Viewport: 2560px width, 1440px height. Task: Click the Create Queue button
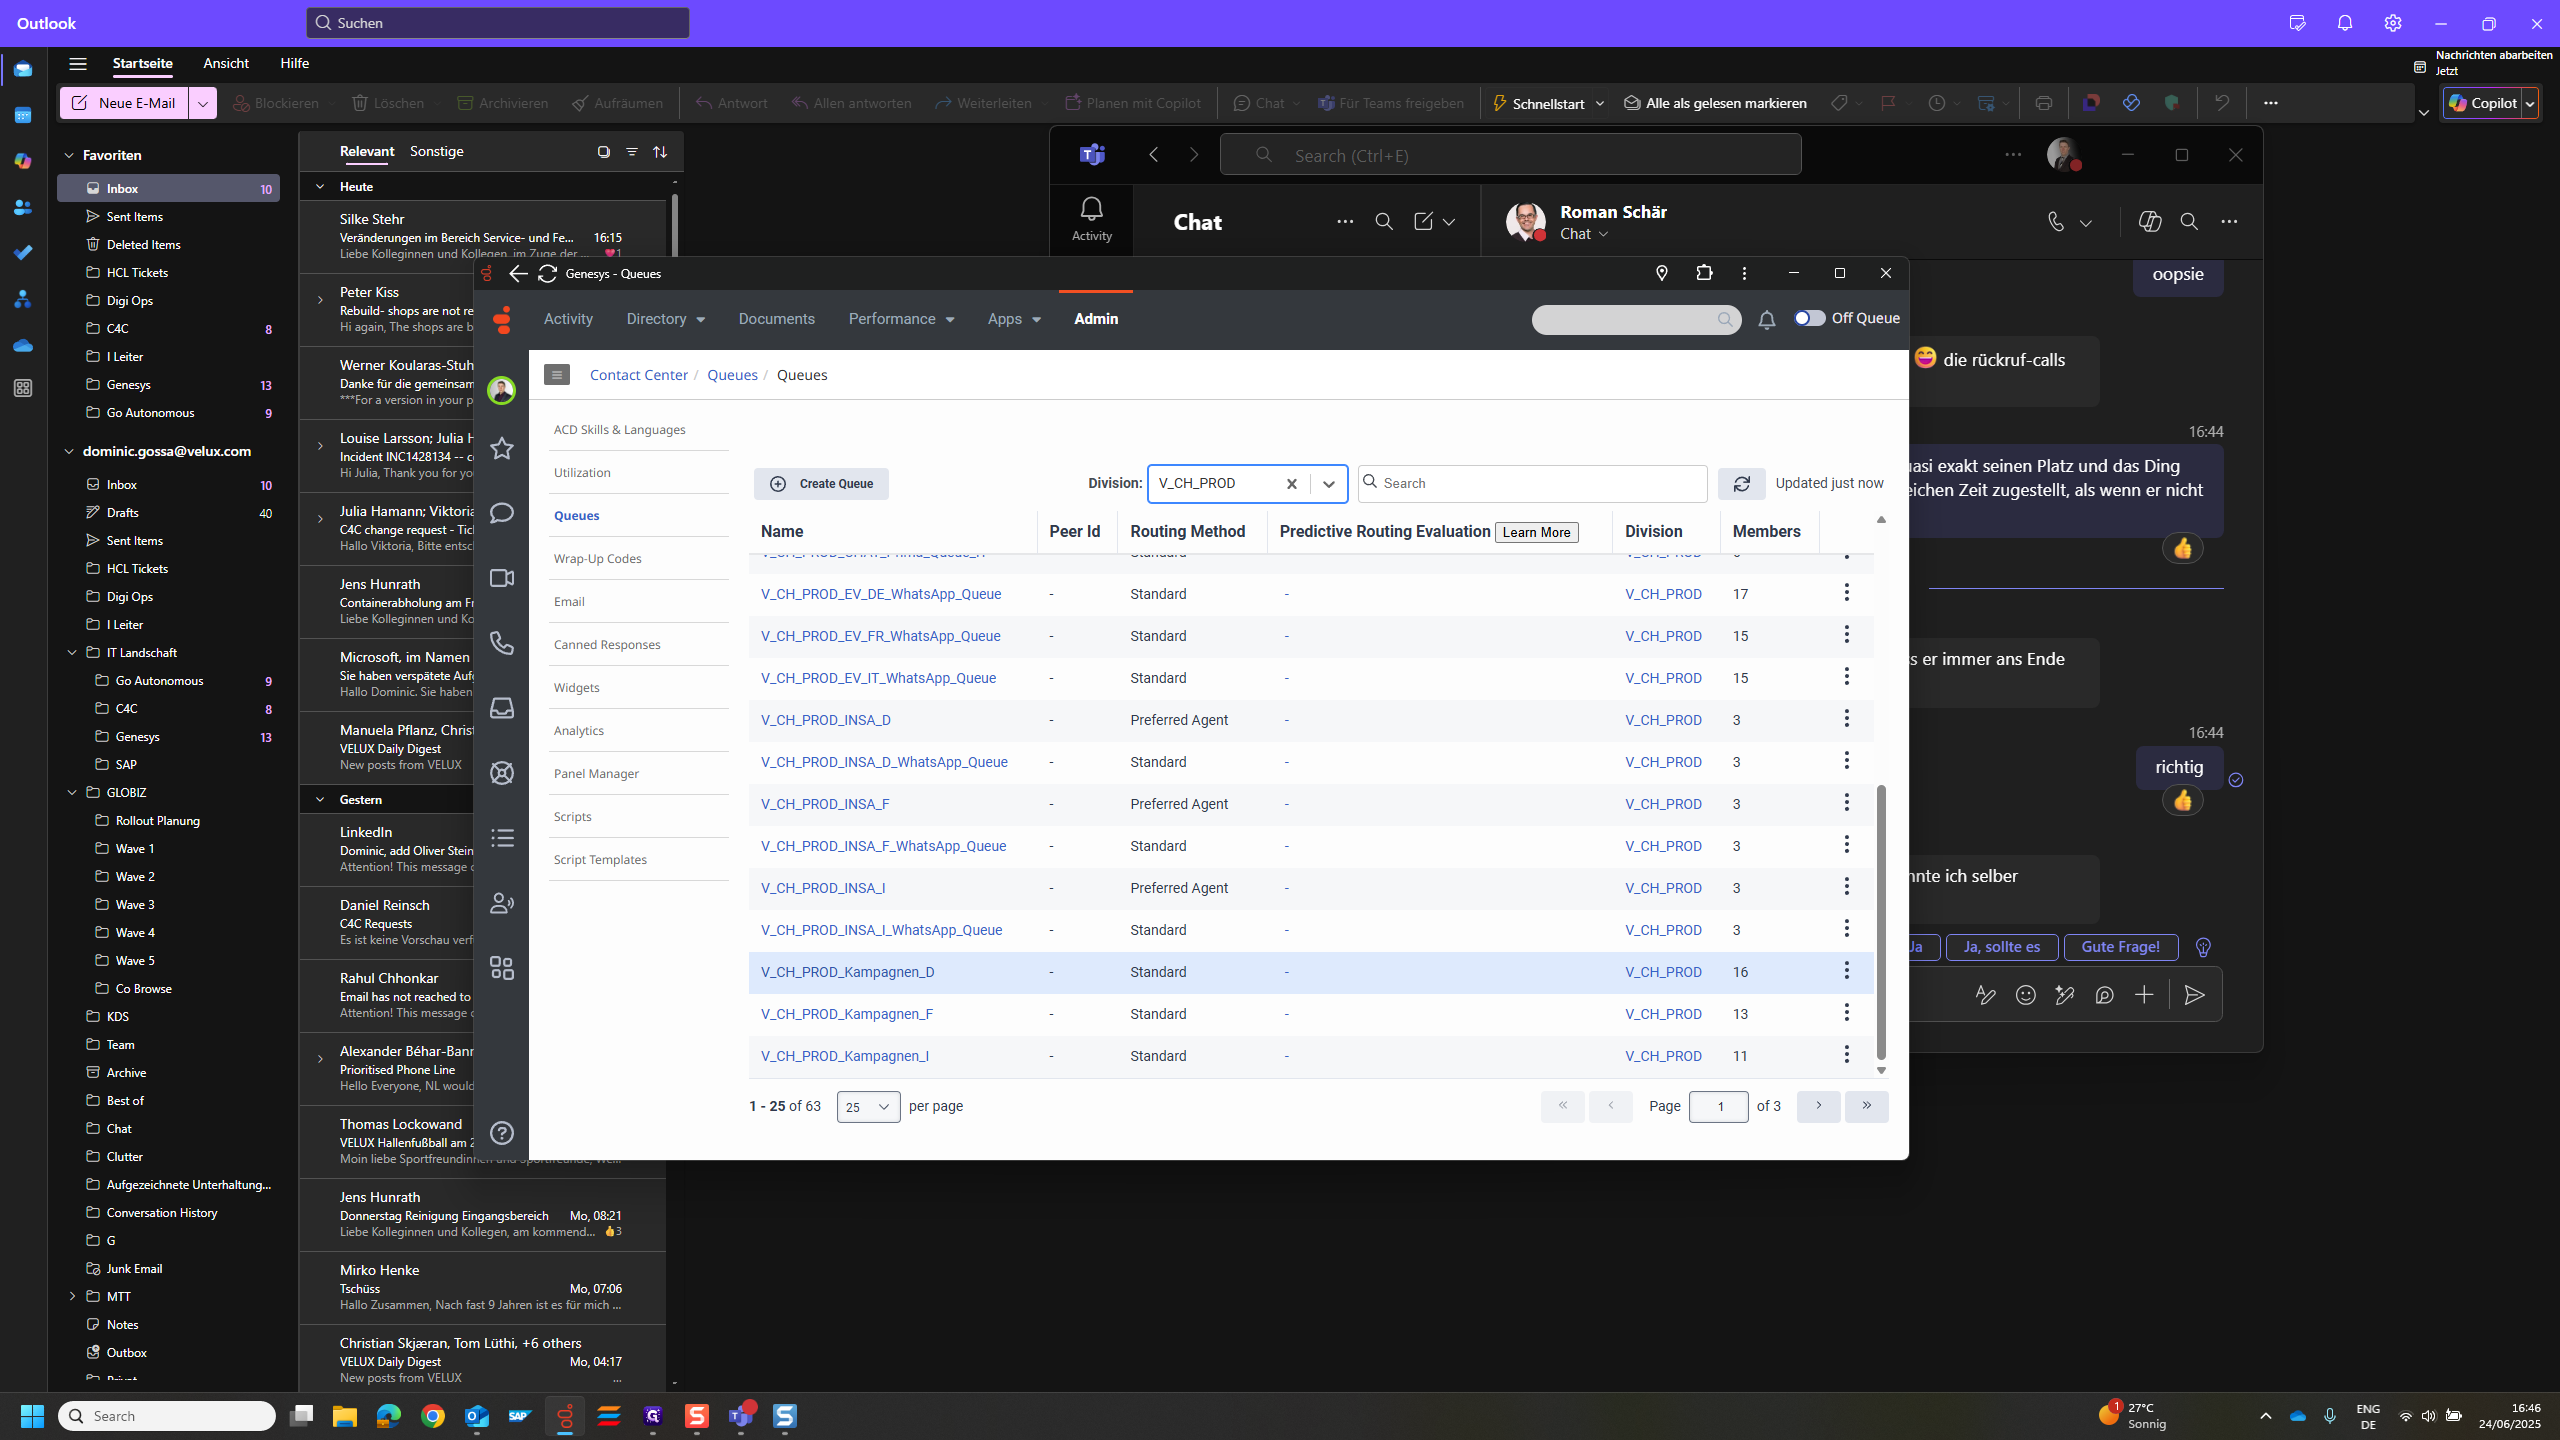click(821, 484)
